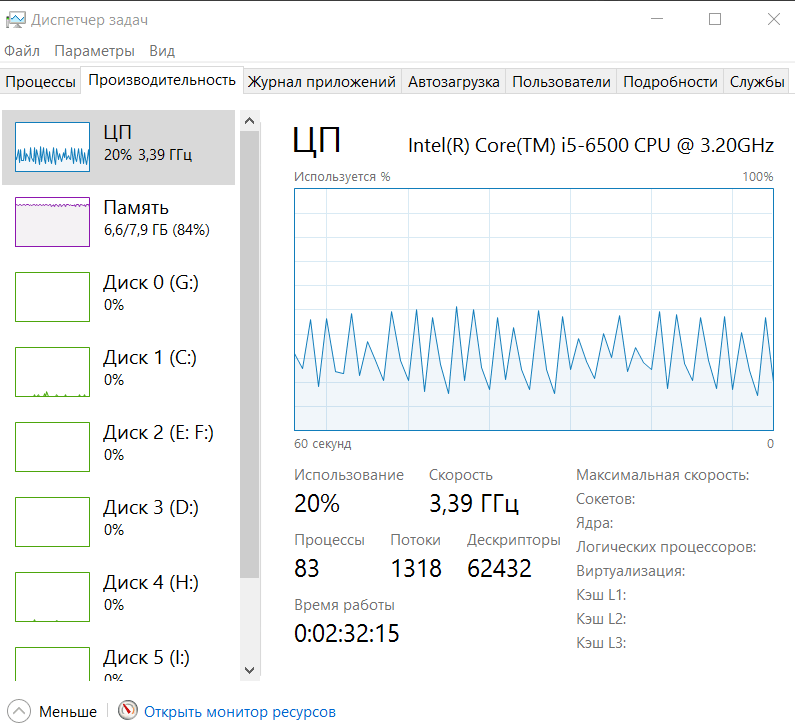
Task: Click the Процессы count 83
Action: coord(307,568)
